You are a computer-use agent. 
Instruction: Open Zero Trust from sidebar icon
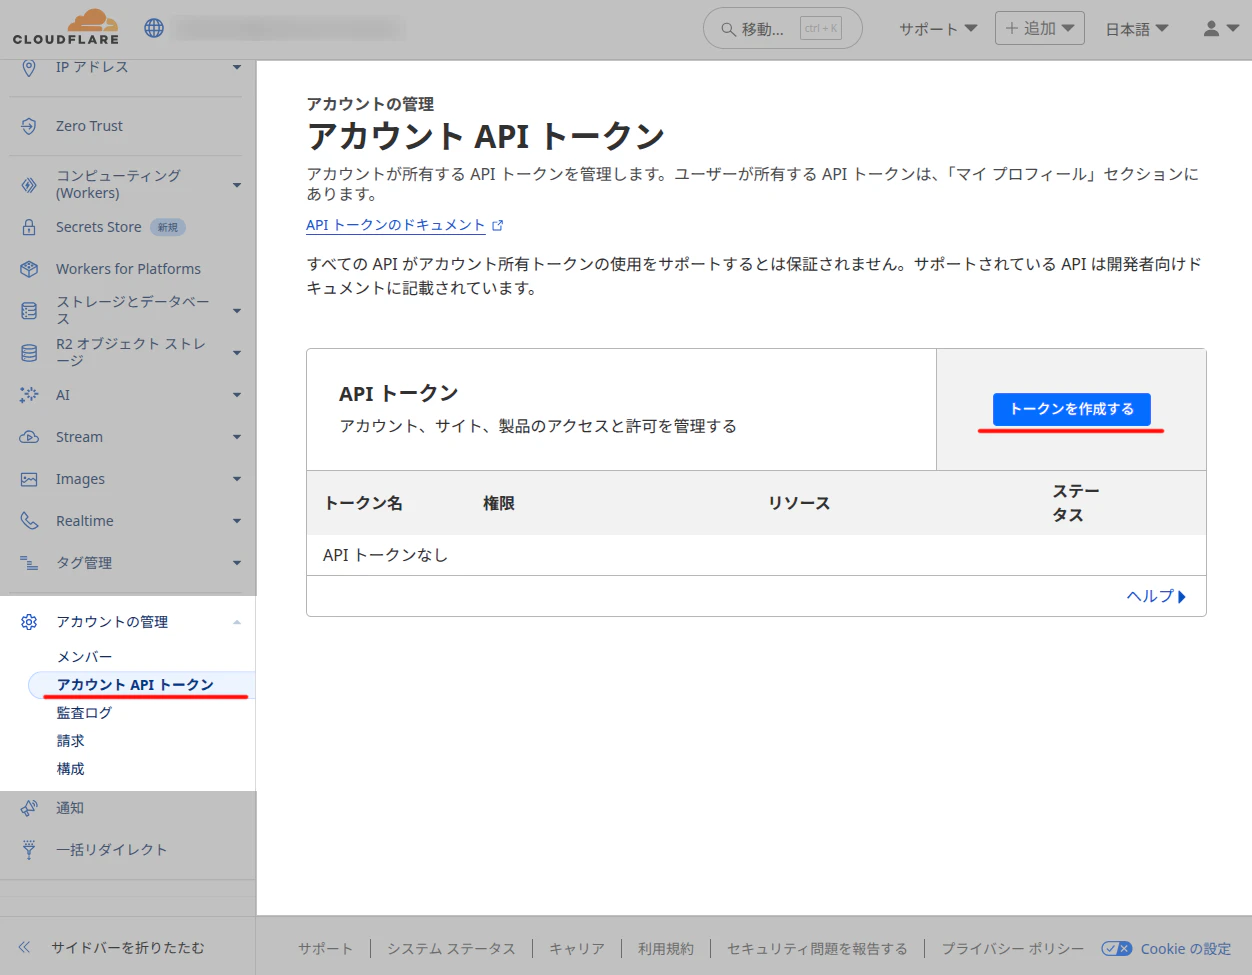(x=29, y=126)
